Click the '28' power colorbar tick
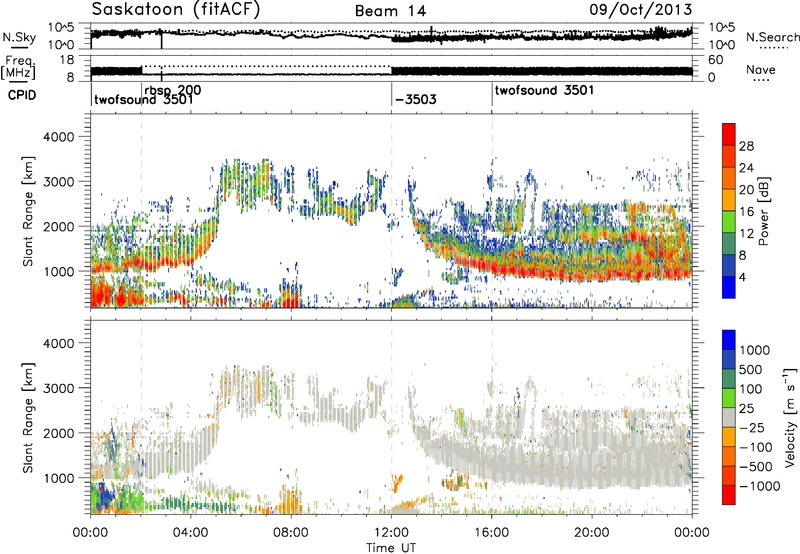Image resolution: width=800 pixels, height=554 pixels. [x=746, y=146]
